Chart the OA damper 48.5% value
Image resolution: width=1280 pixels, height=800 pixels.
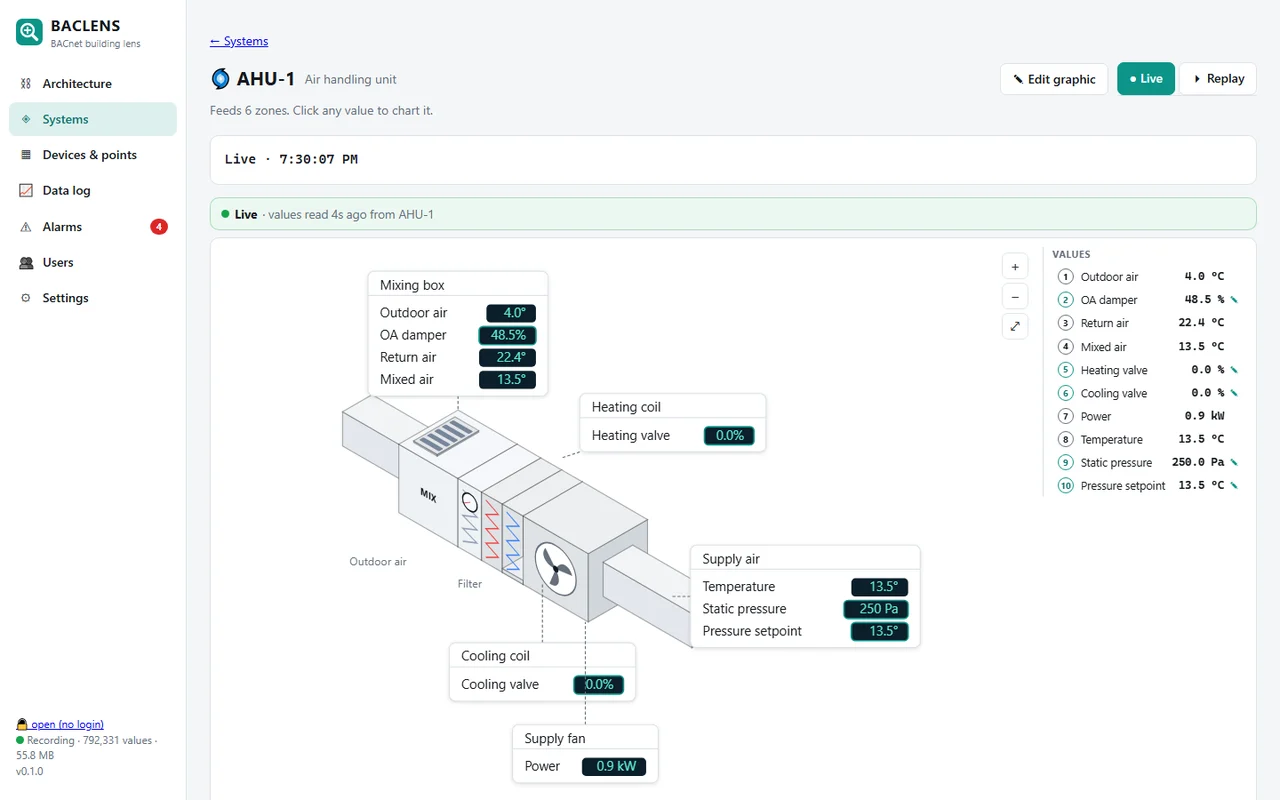click(508, 335)
